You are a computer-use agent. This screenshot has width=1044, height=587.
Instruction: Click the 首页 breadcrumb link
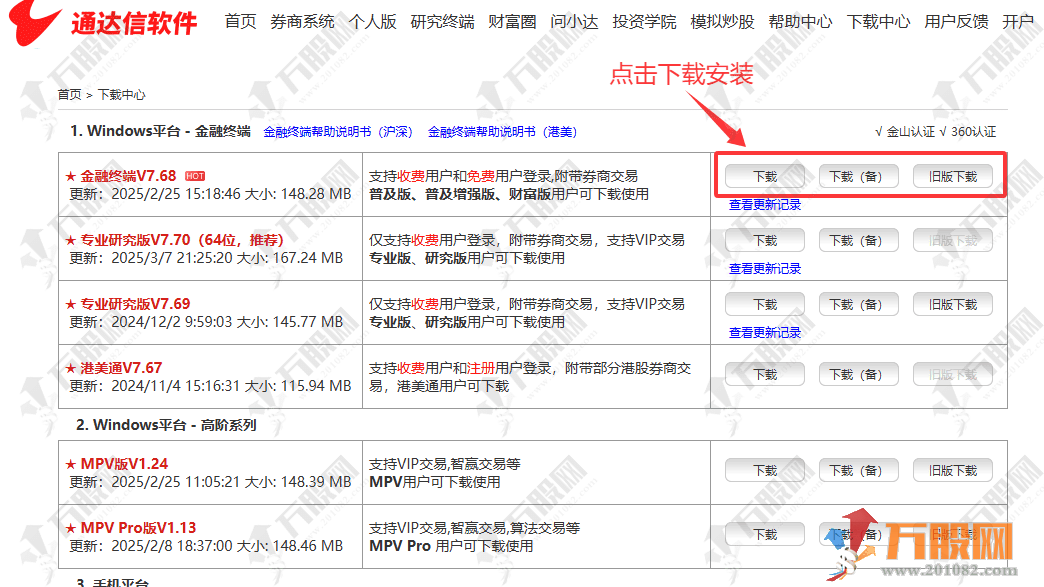[x=69, y=95]
